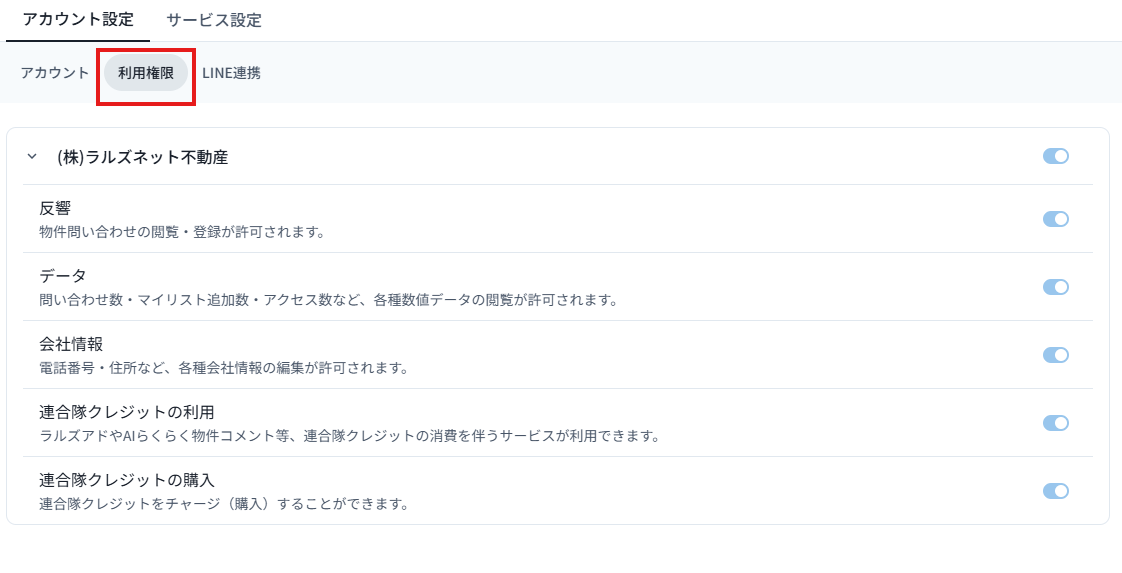Click the 物件問い合わせの閲覧 description text
Screen dimensions: 1122x573
click(182, 232)
